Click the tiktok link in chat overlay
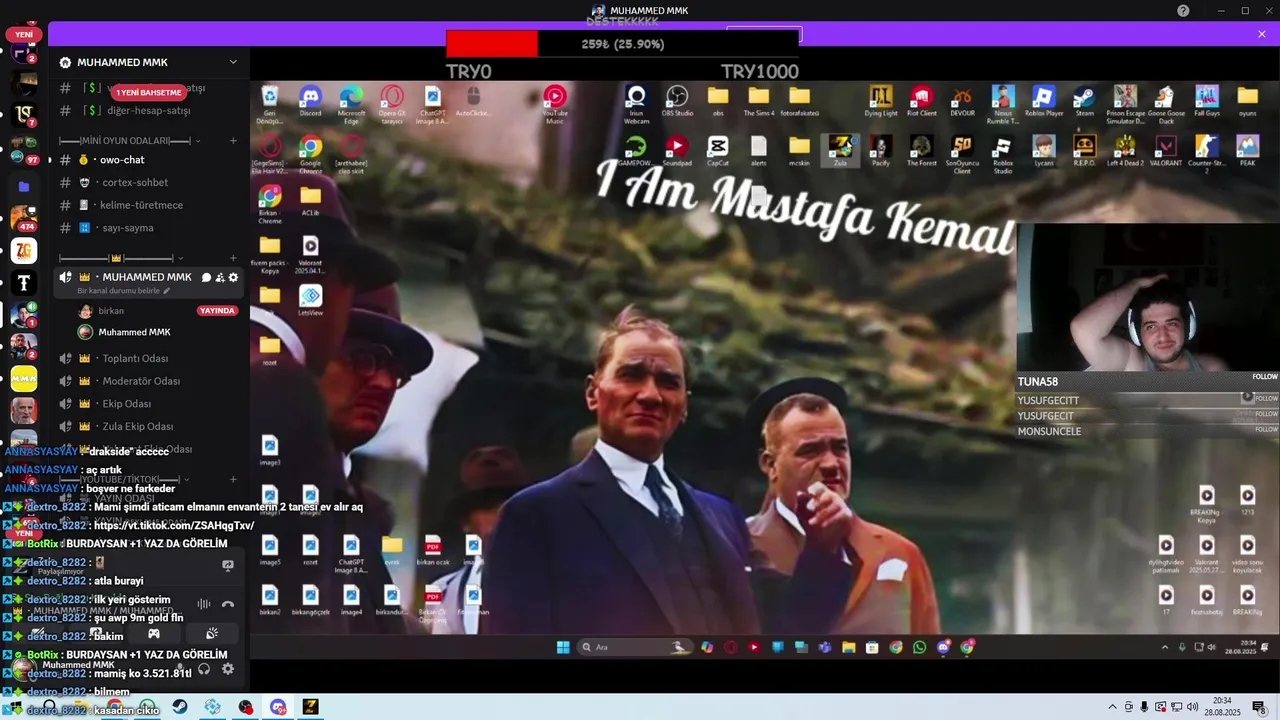1280x720 pixels. click(x=174, y=525)
